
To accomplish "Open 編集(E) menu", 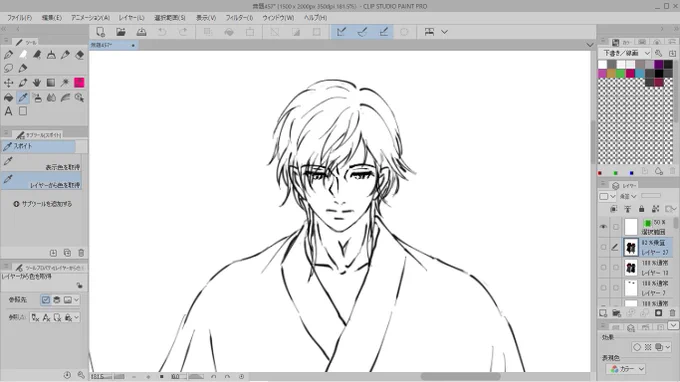I will point(52,18).
